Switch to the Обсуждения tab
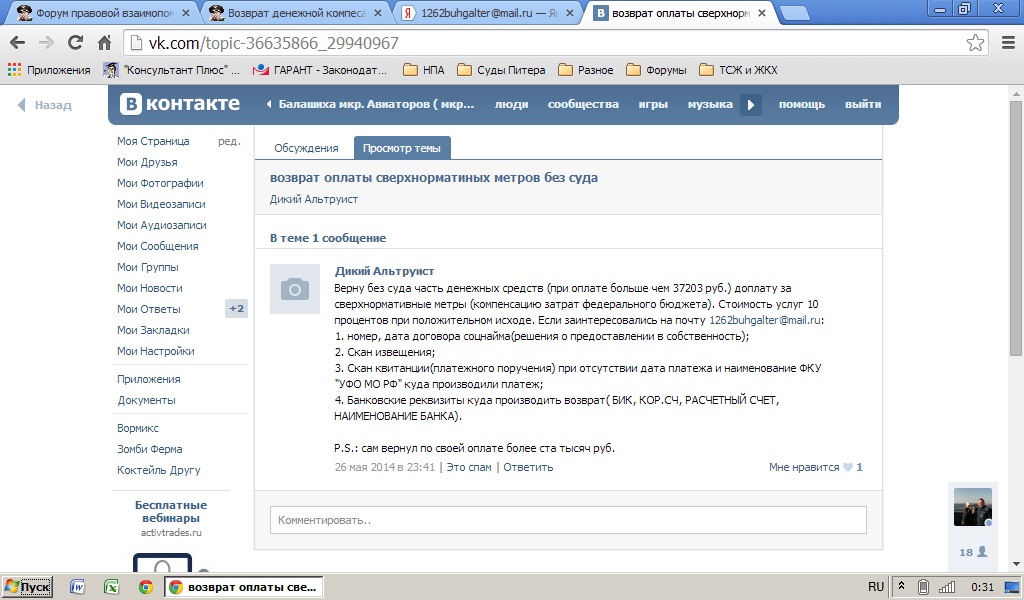1024x600 pixels. (x=306, y=148)
